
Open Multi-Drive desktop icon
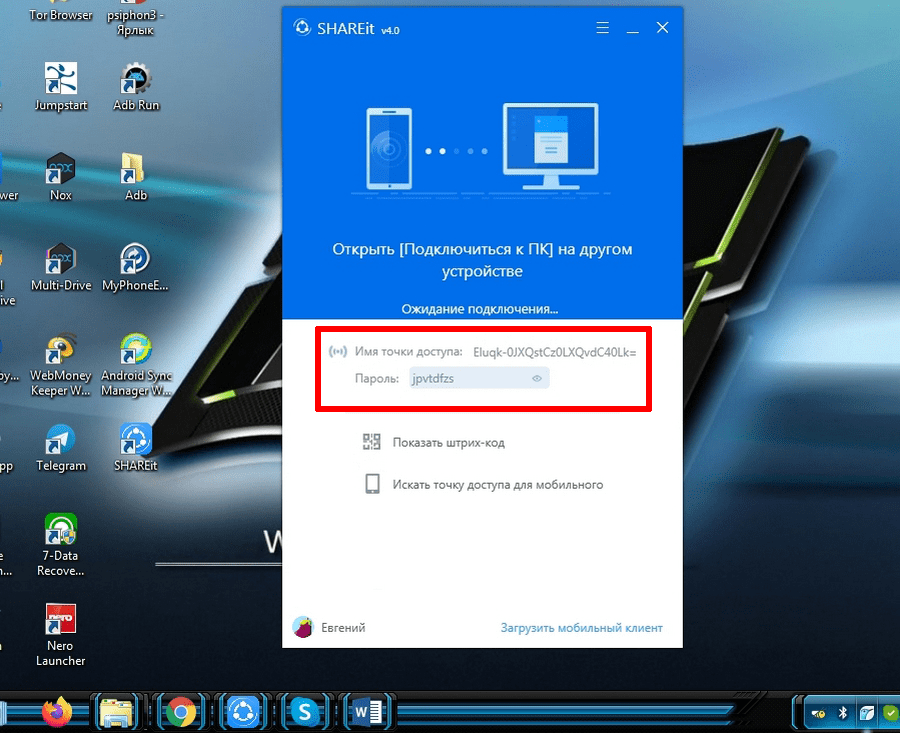tap(61, 266)
